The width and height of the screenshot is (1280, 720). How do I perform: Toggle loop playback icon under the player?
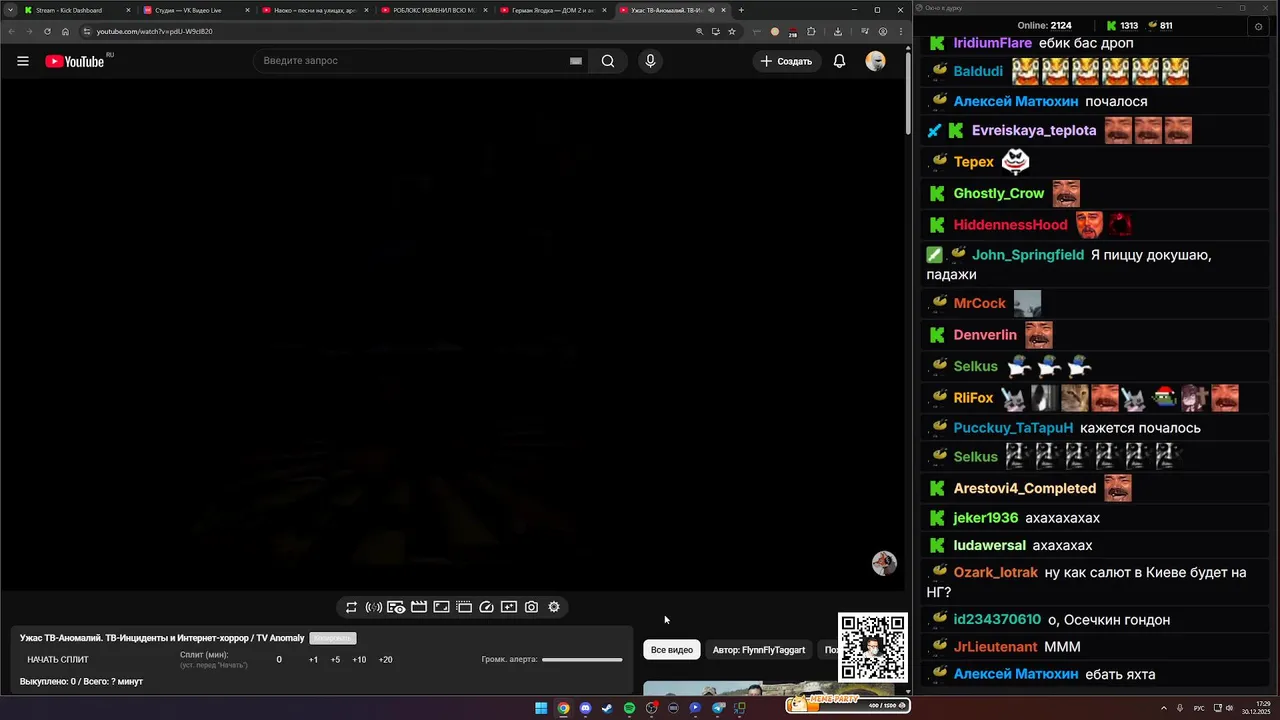click(351, 607)
